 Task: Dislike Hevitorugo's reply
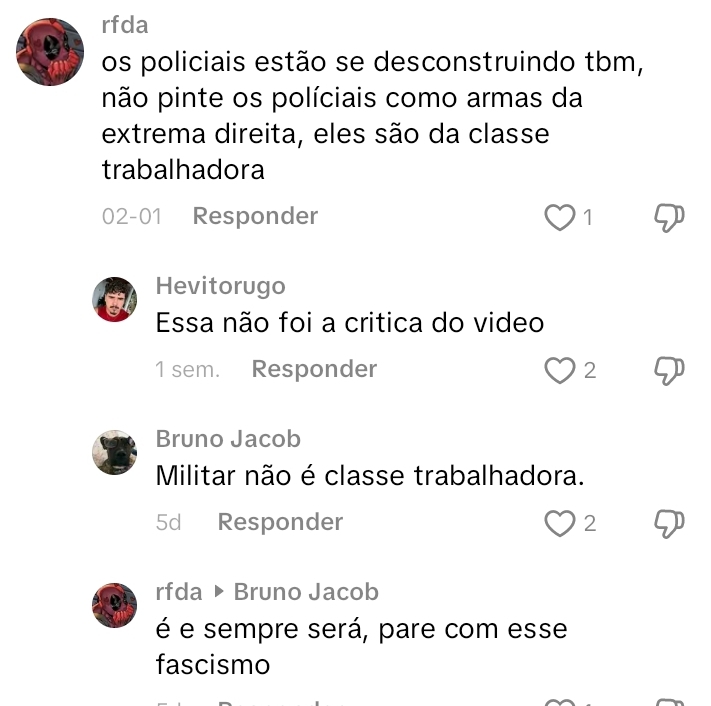(x=669, y=370)
